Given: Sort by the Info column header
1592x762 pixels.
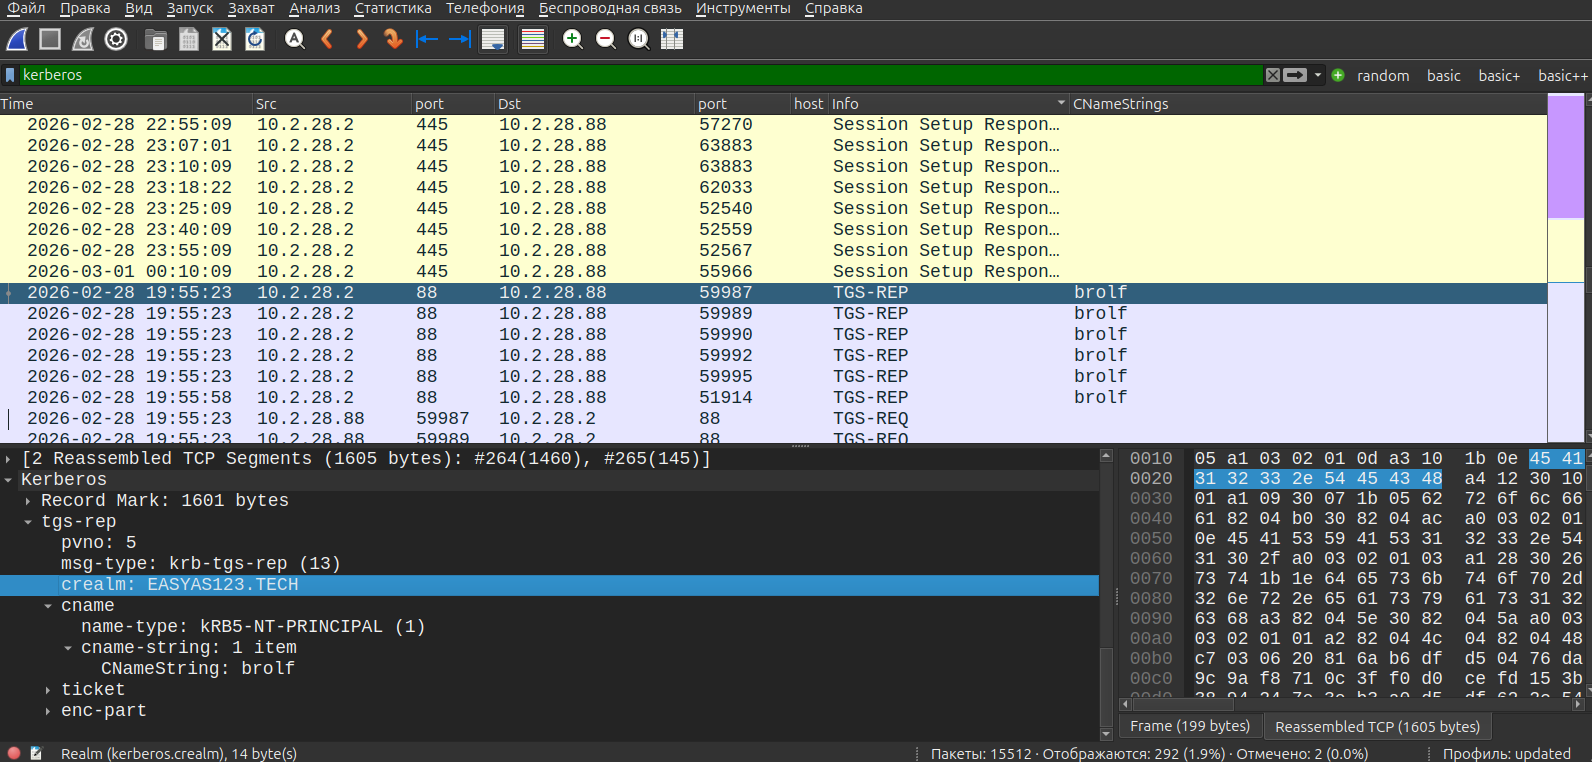Looking at the screenshot, I should click(948, 104).
